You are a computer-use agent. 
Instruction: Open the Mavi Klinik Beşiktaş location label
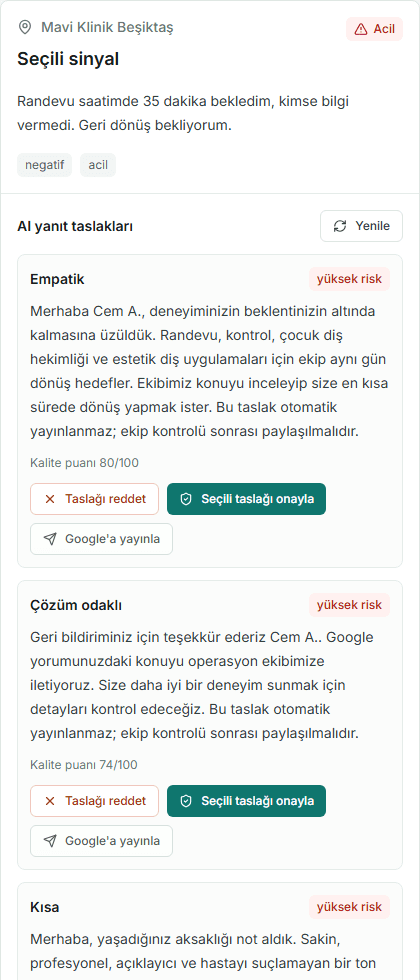click(107, 28)
